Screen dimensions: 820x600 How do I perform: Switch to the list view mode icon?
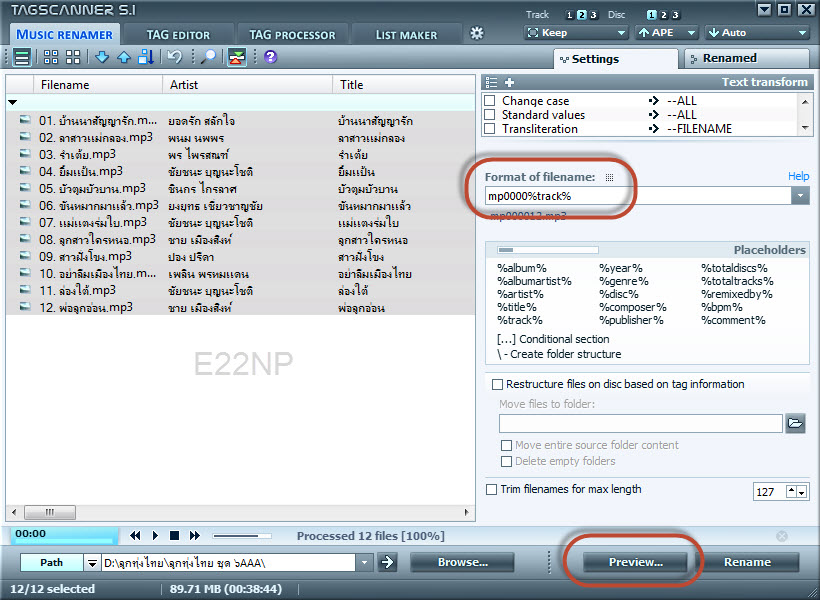[22, 57]
